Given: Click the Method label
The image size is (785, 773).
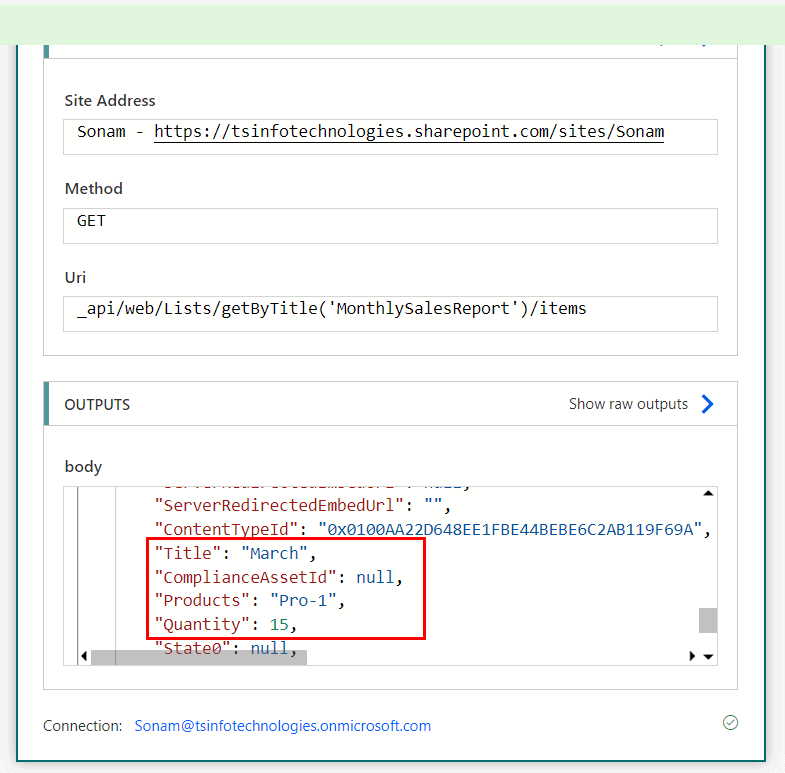Looking at the screenshot, I should (x=94, y=189).
